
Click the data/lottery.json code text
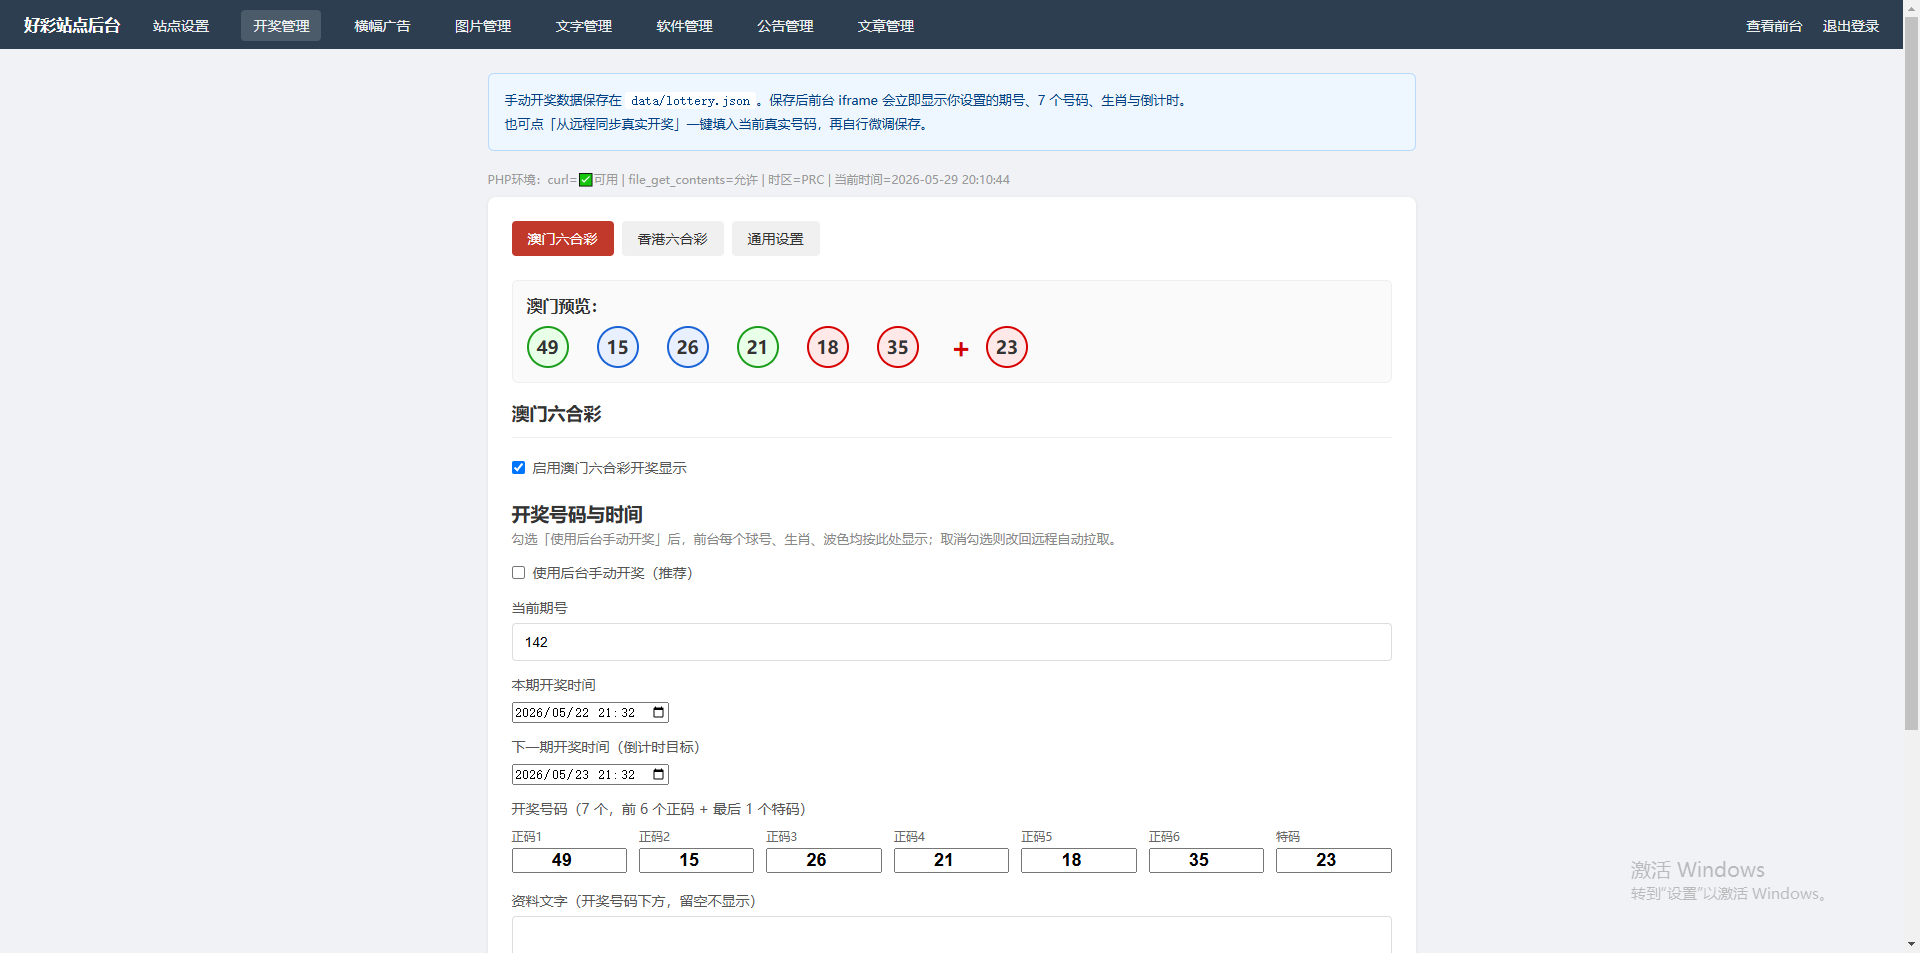click(690, 101)
